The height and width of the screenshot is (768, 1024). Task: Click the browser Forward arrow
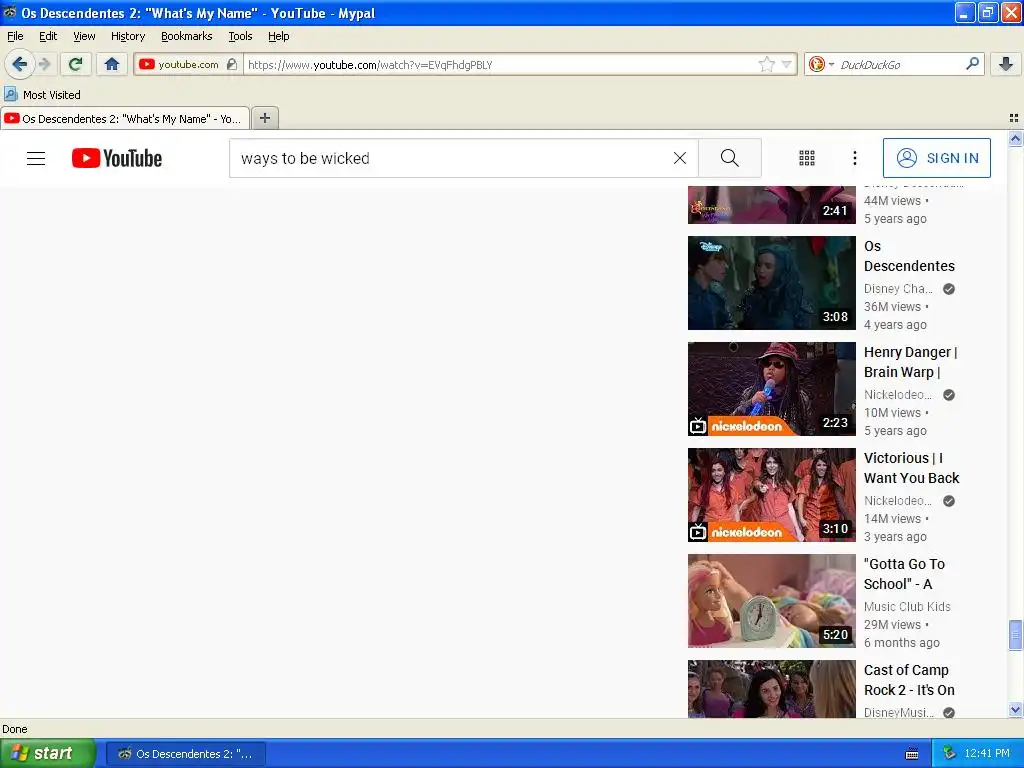pyautogui.click(x=44, y=64)
